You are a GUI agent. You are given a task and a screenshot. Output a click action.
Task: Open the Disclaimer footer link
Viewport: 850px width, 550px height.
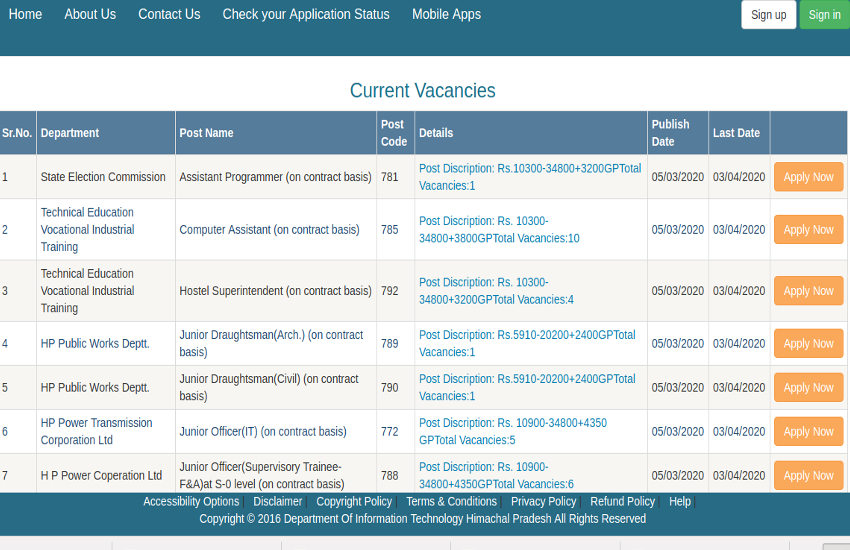[277, 502]
